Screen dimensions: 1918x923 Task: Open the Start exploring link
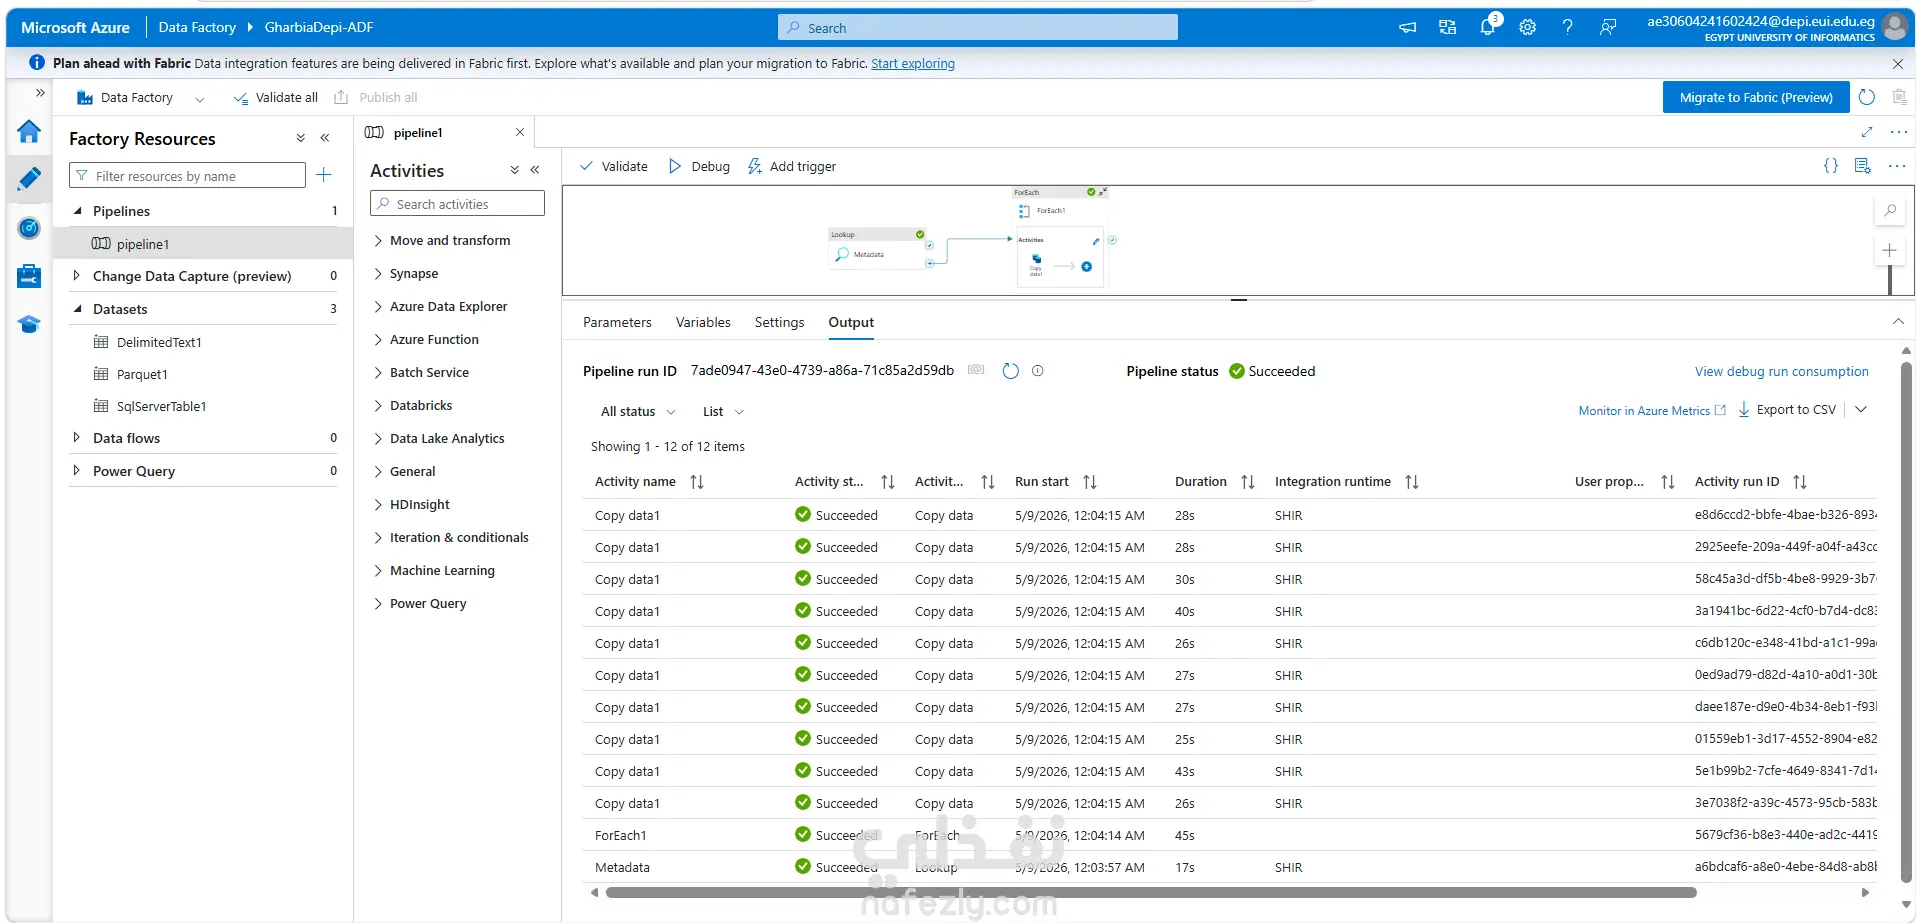point(913,63)
